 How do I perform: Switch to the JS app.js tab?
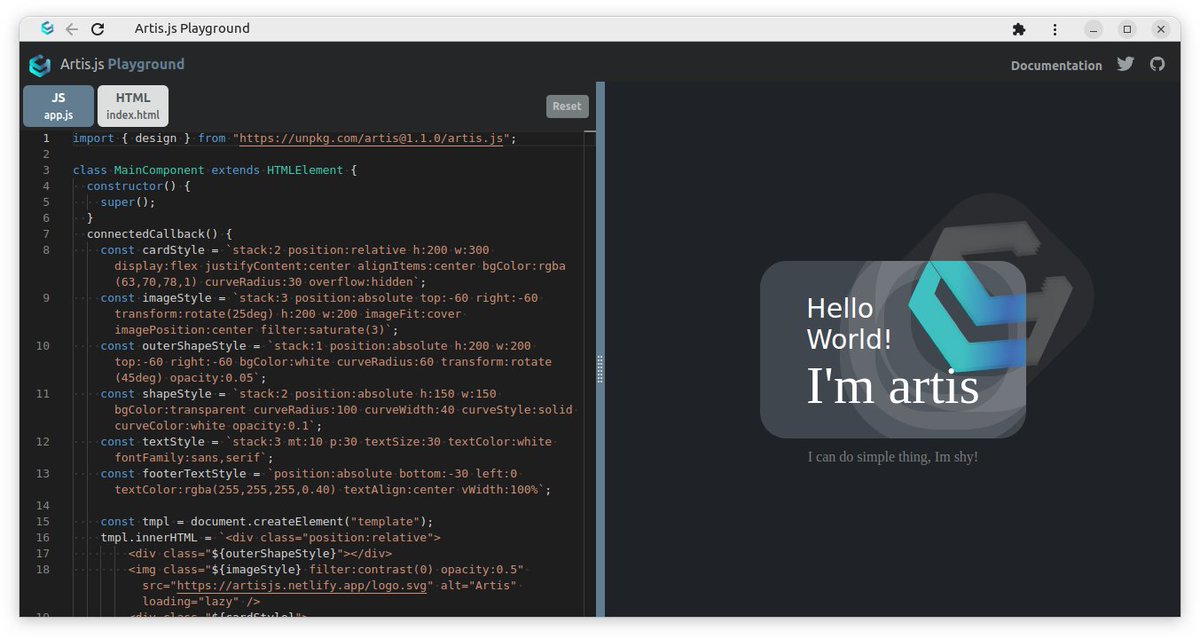coord(58,106)
